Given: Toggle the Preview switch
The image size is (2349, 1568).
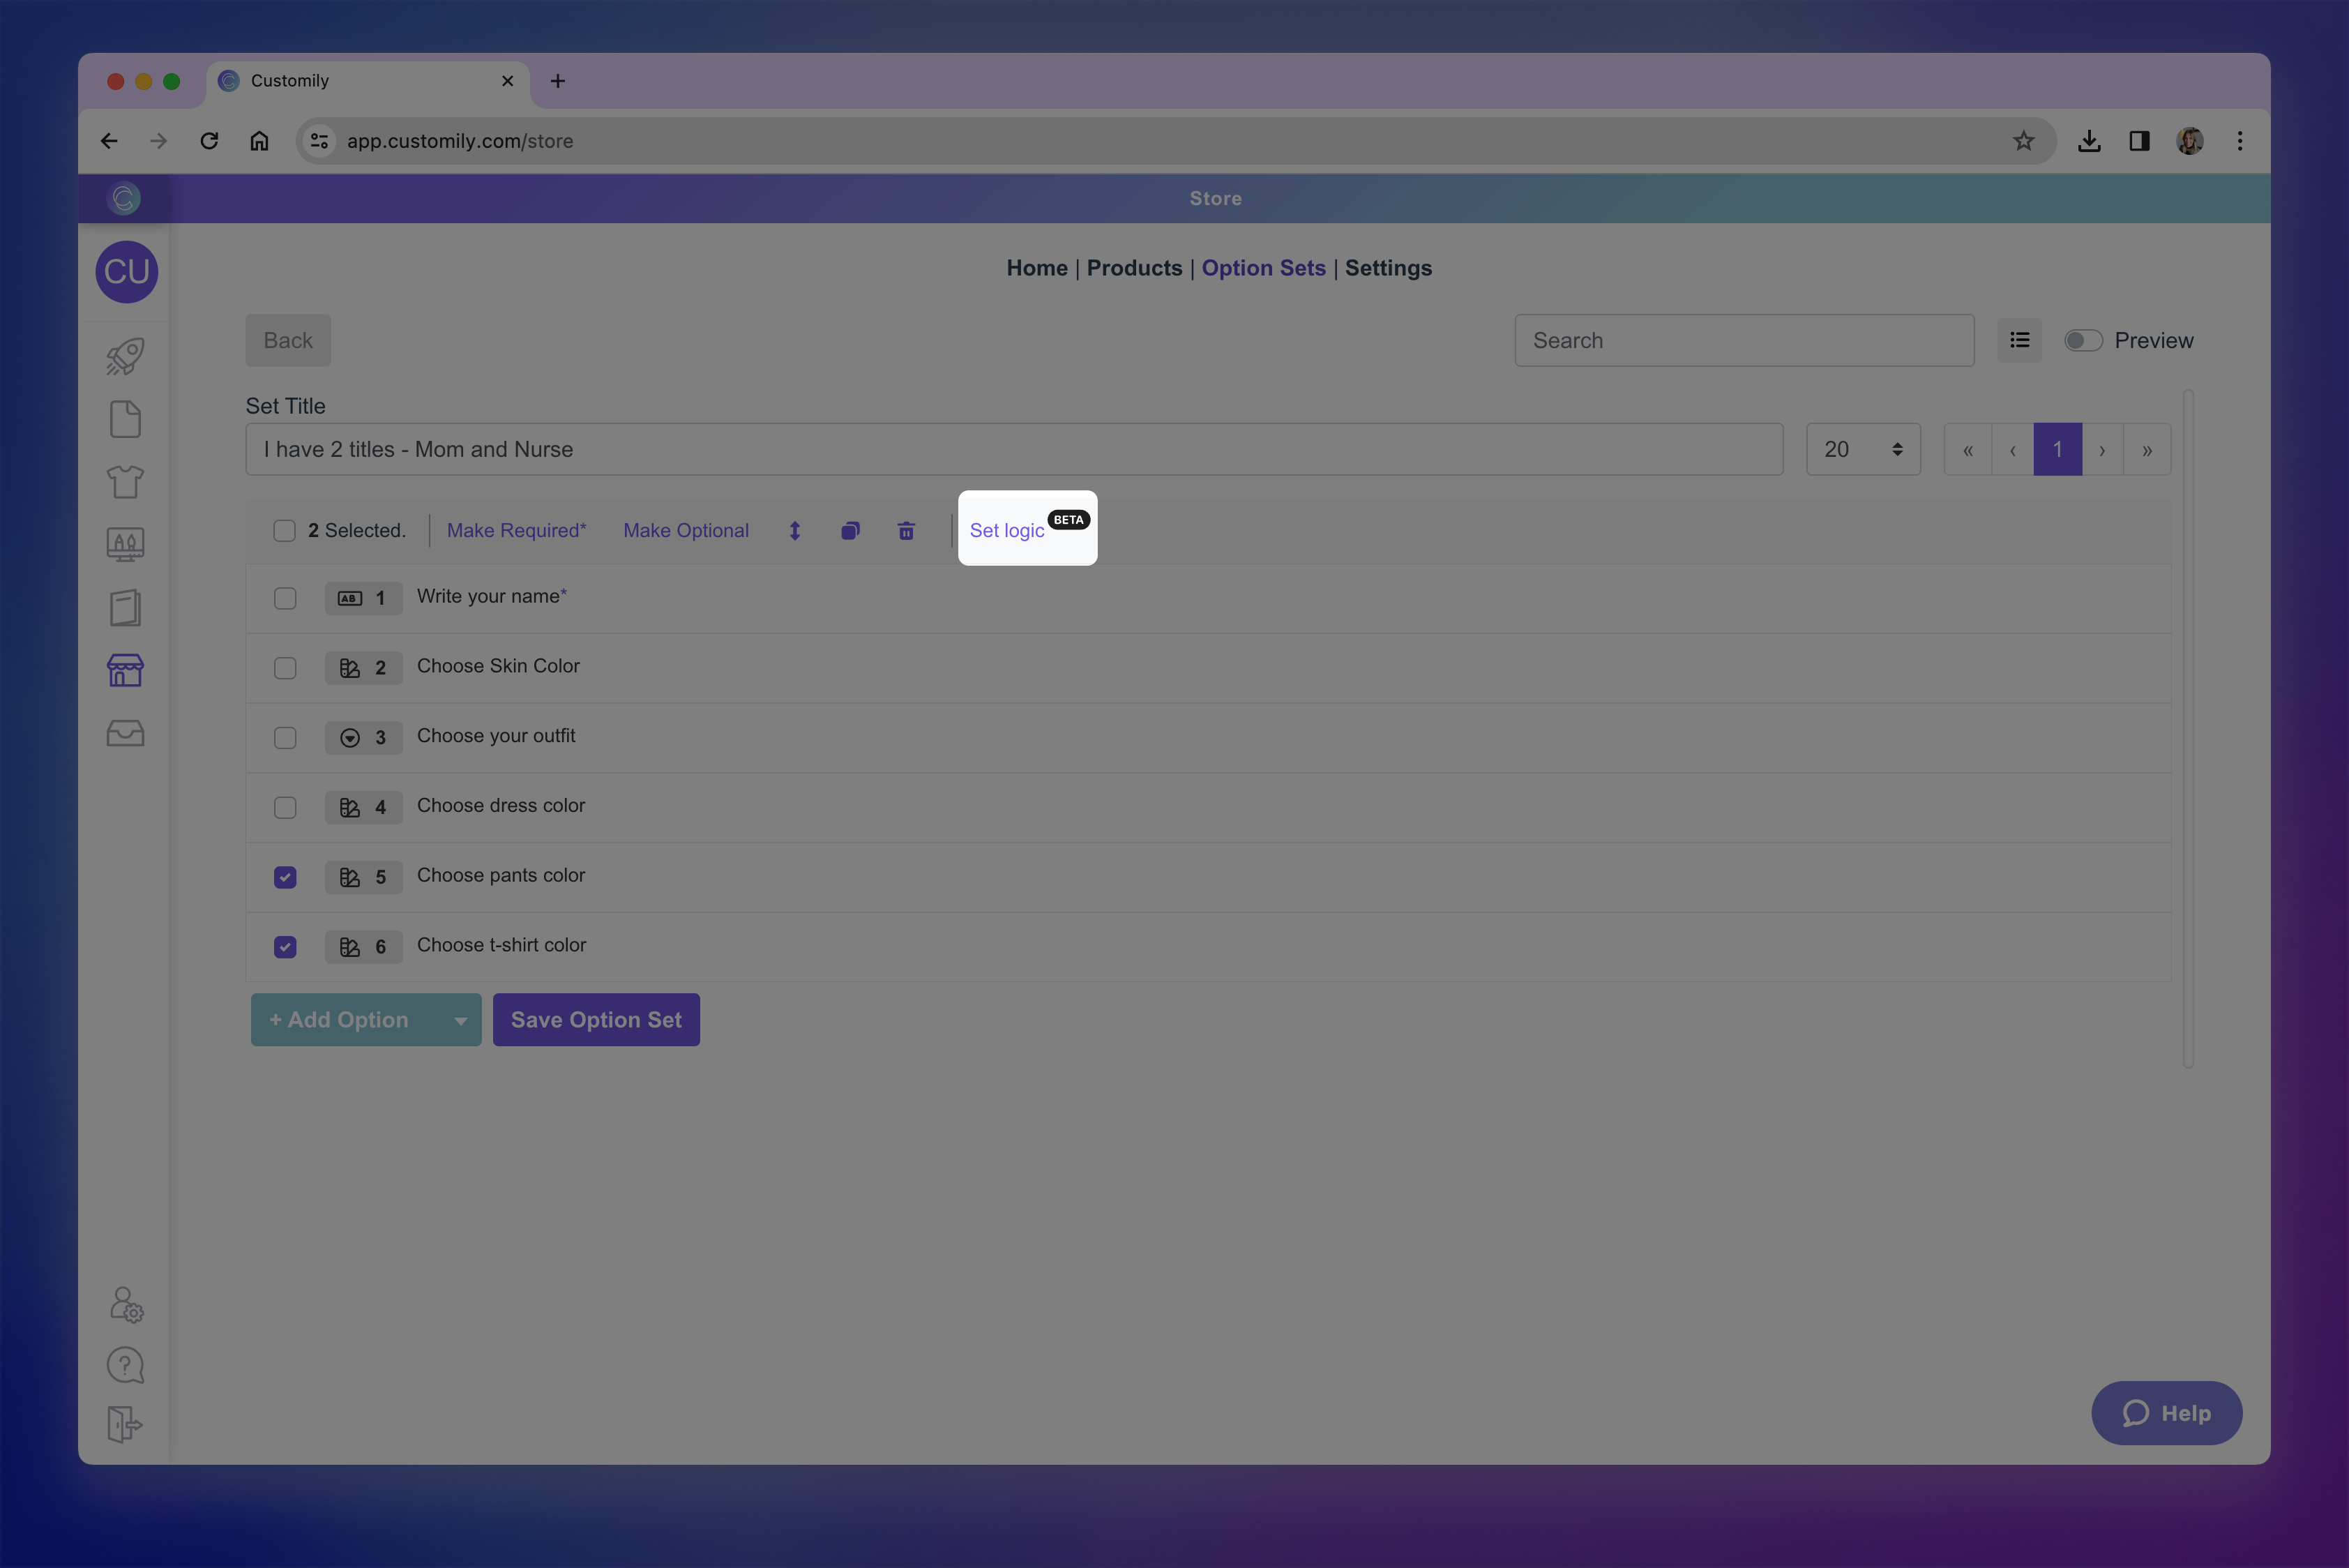Looking at the screenshot, I should [x=2083, y=341].
